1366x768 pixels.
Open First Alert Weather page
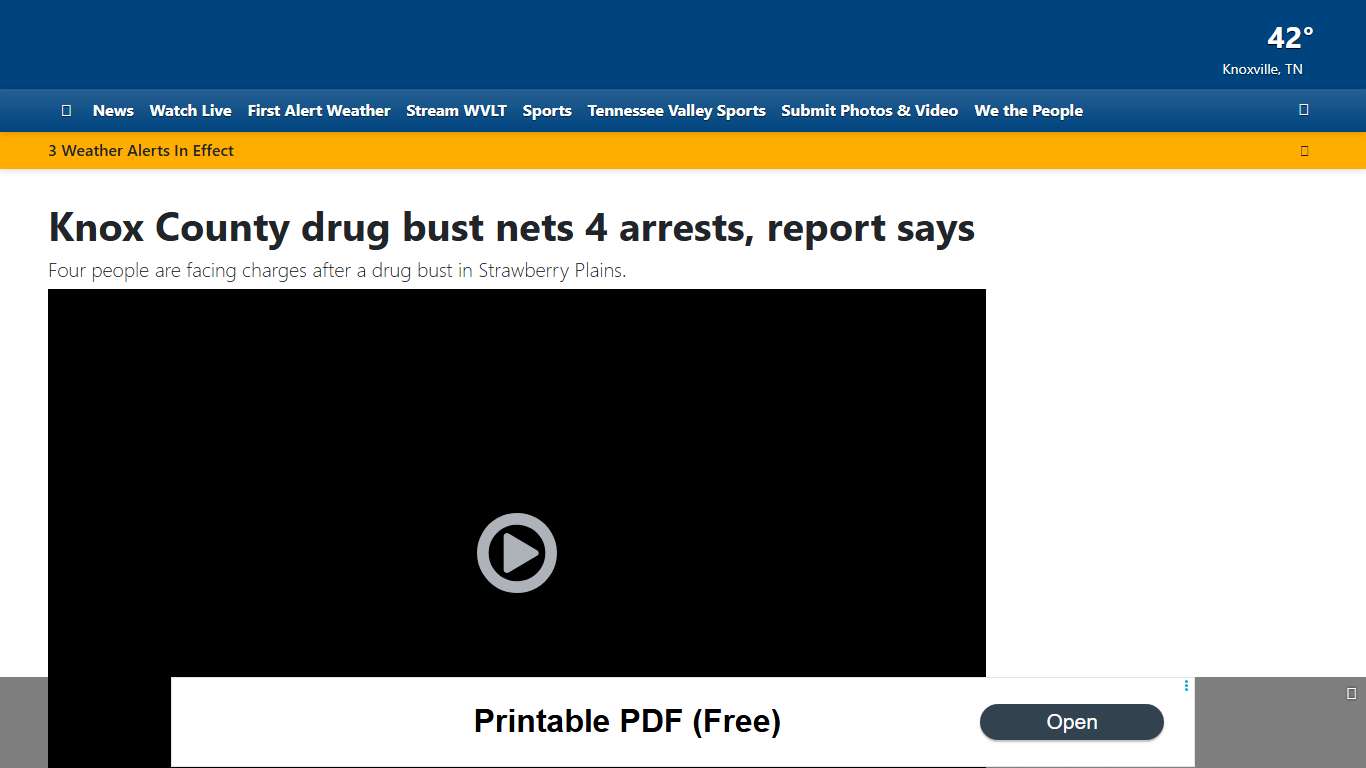click(x=318, y=111)
